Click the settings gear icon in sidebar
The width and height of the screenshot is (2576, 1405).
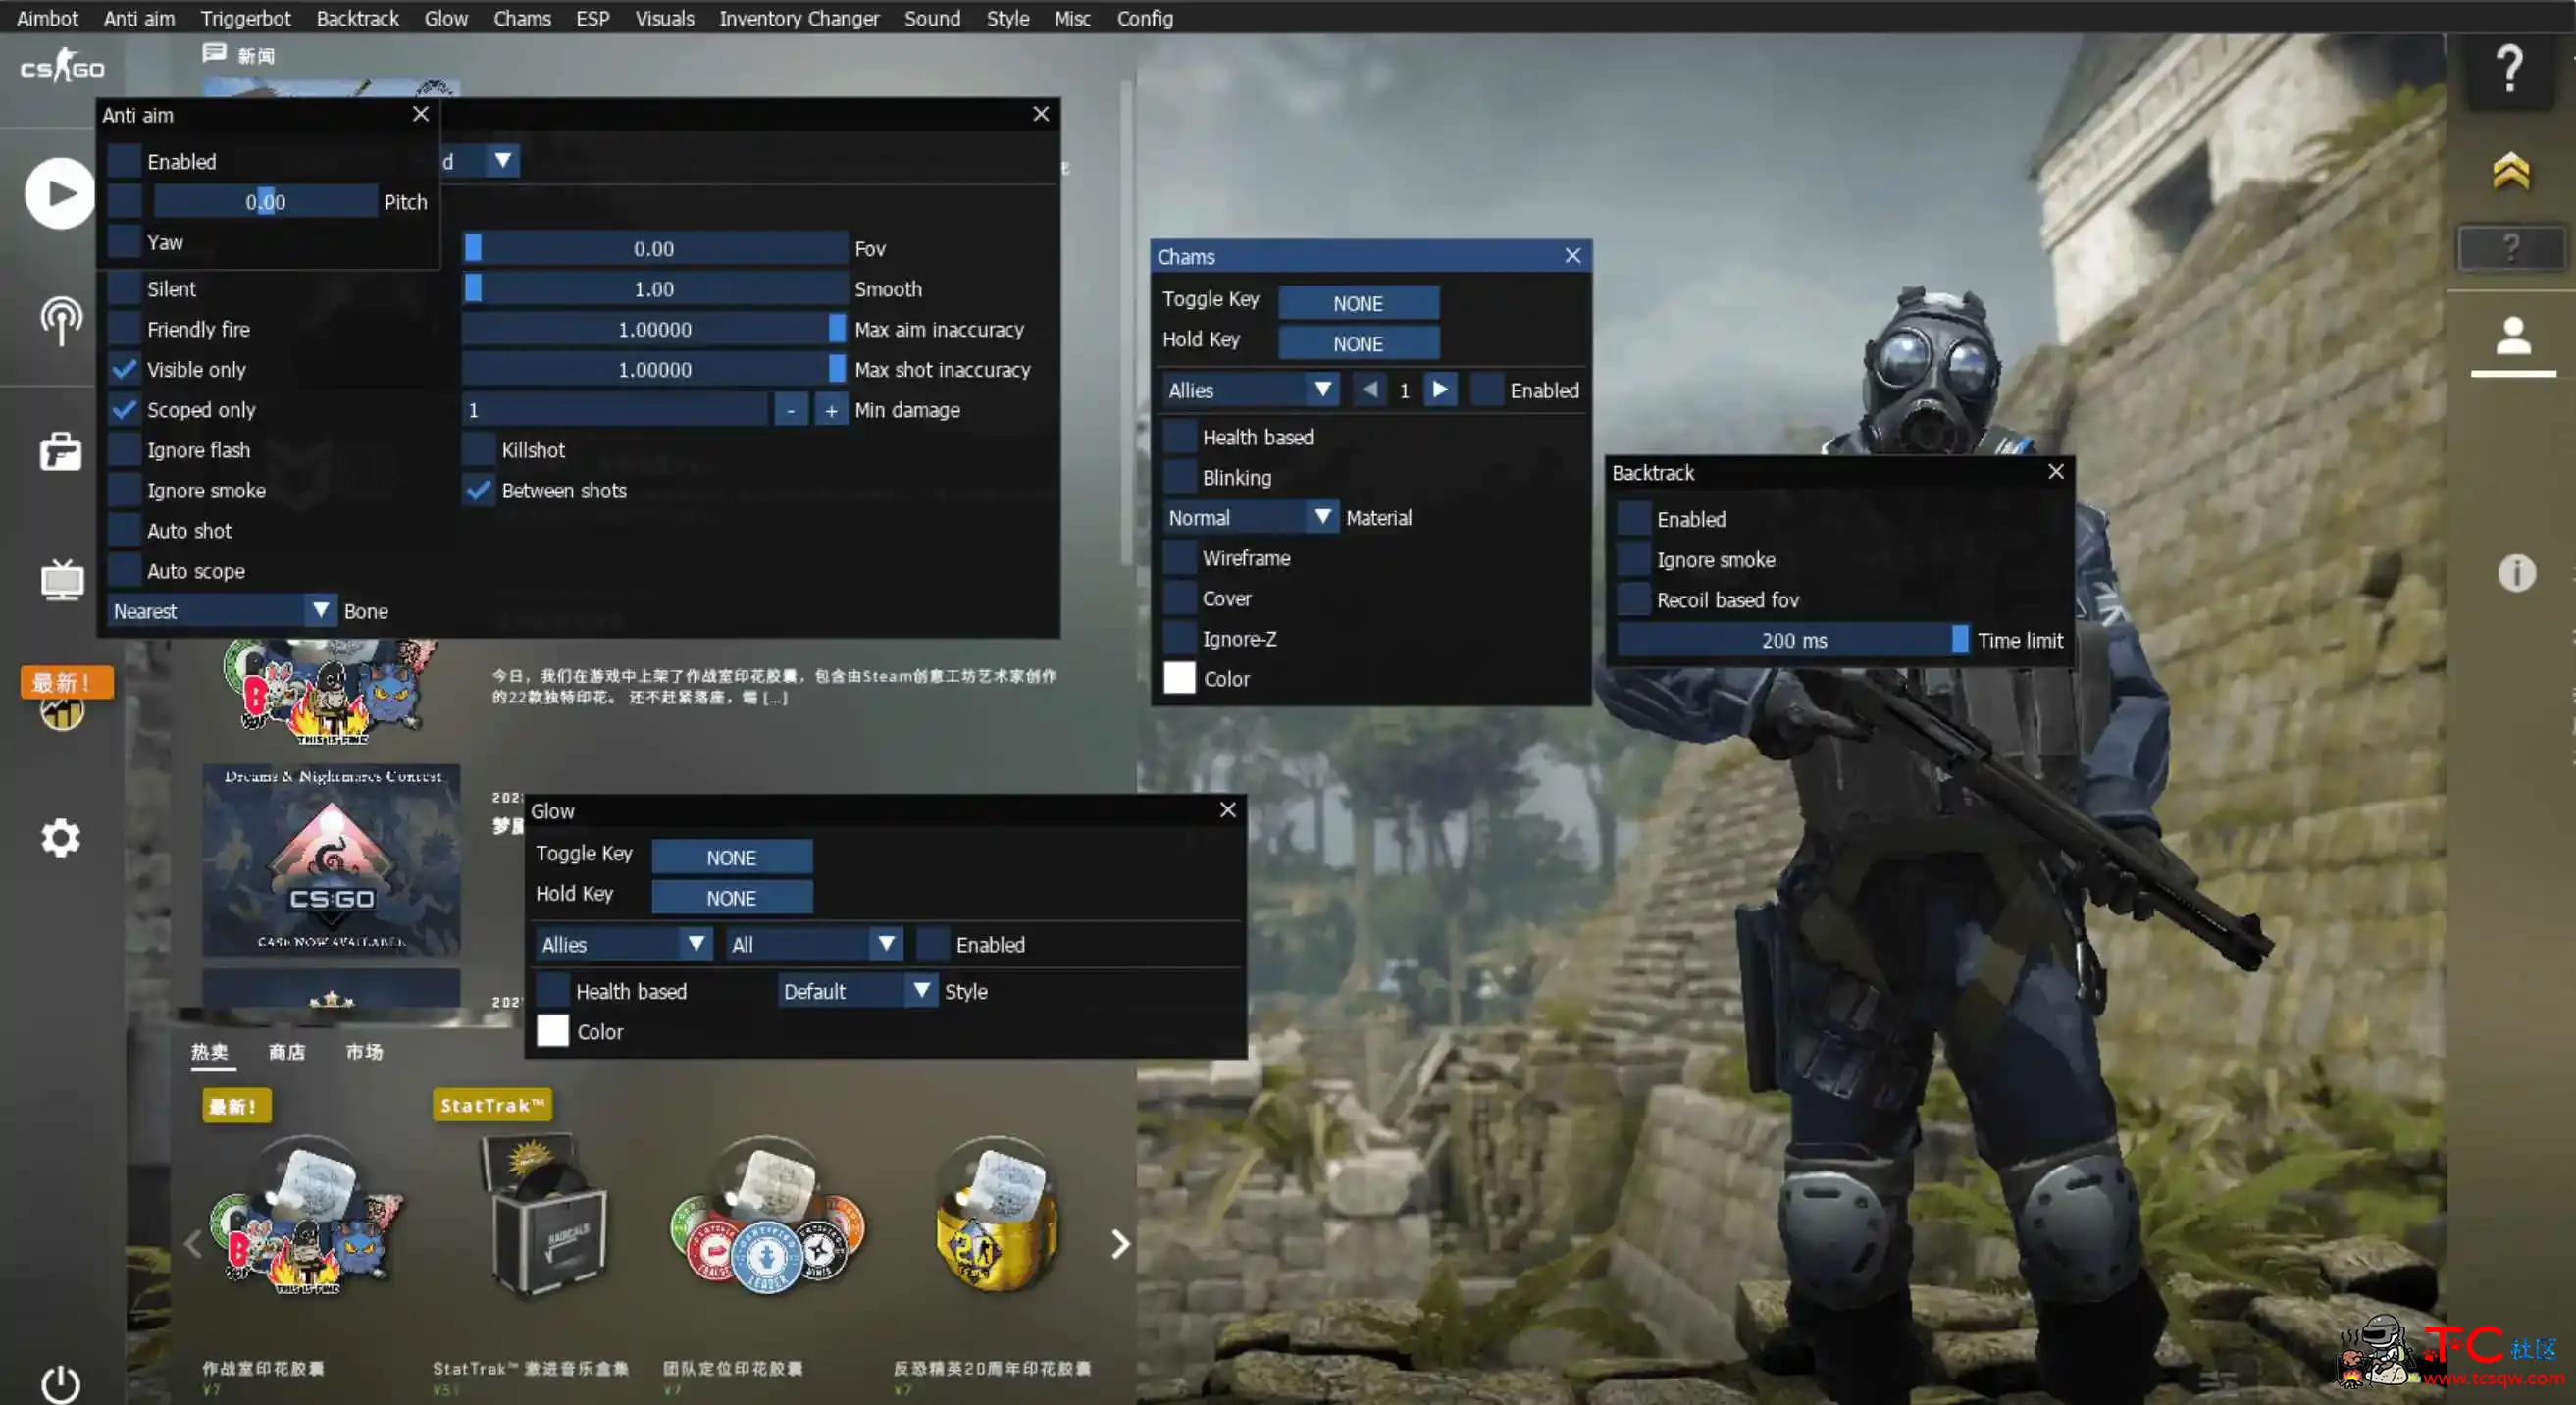tap(61, 839)
